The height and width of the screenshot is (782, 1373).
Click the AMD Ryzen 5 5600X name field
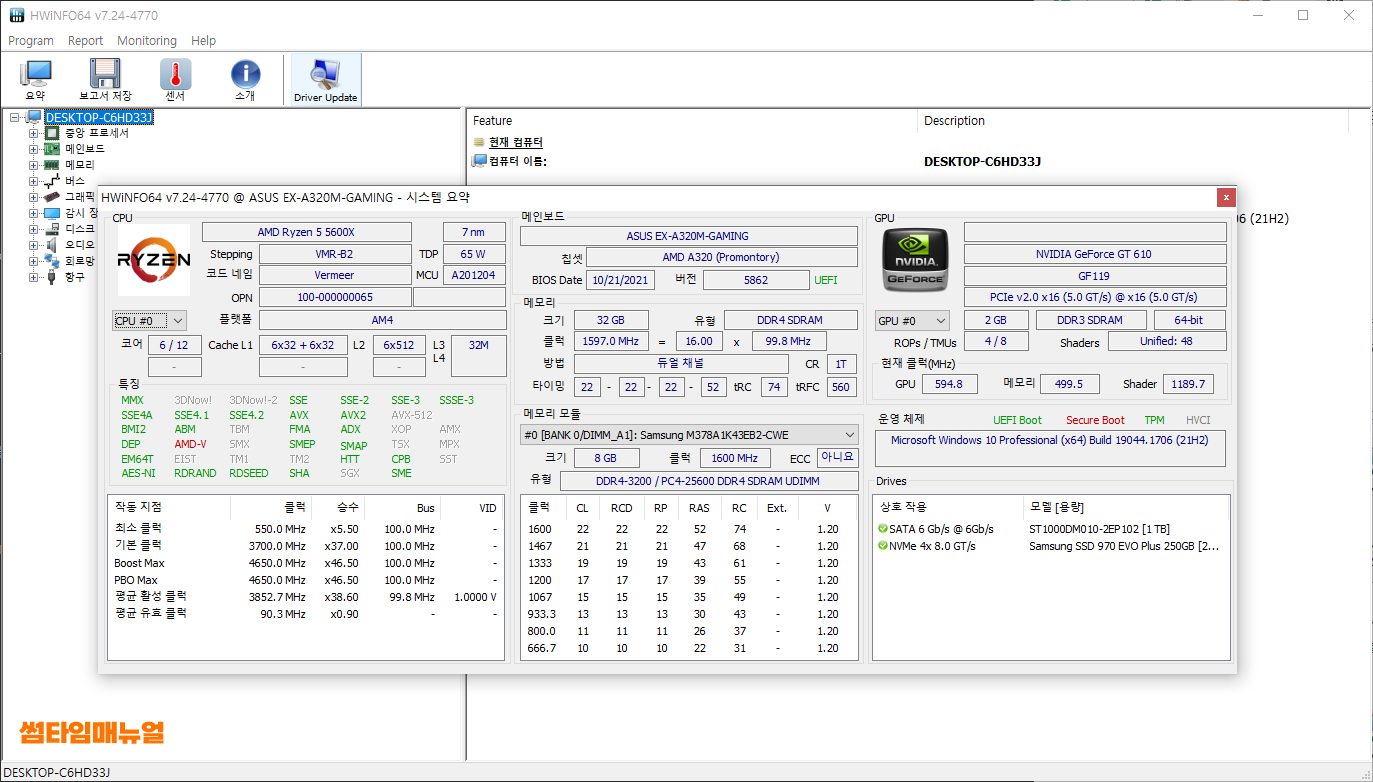pos(306,232)
